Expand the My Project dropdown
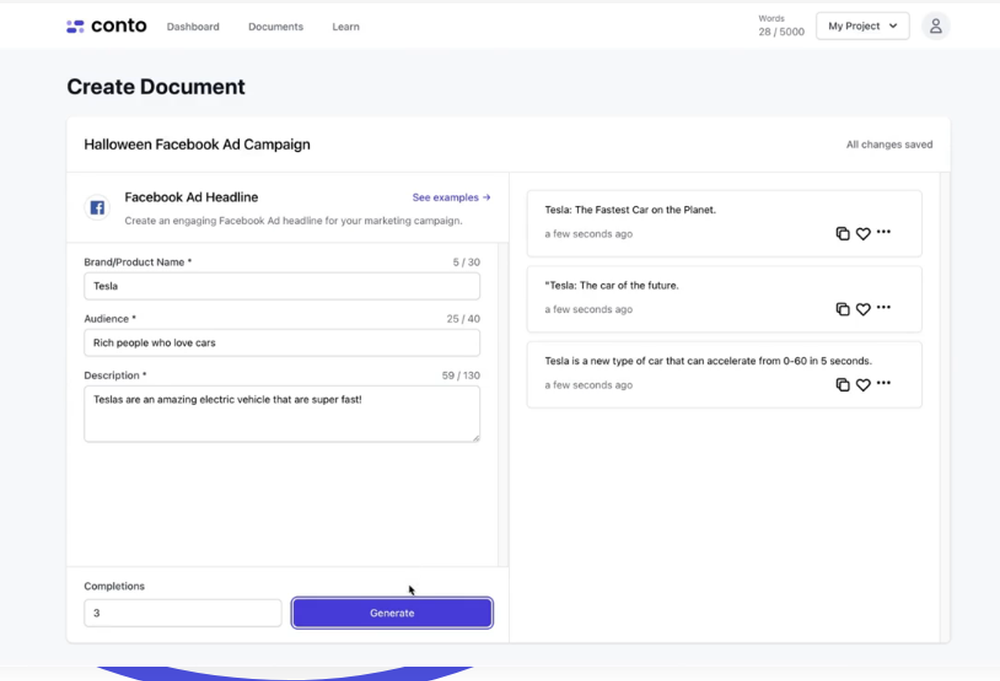The width and height of the screenshot is (1000, 681). click(x=862, y=26)
